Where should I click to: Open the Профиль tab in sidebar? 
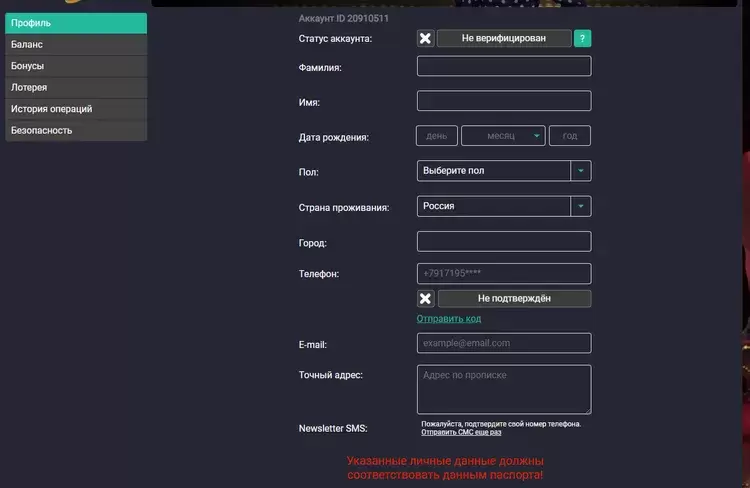pyautogui.click(x=76, y=23)
